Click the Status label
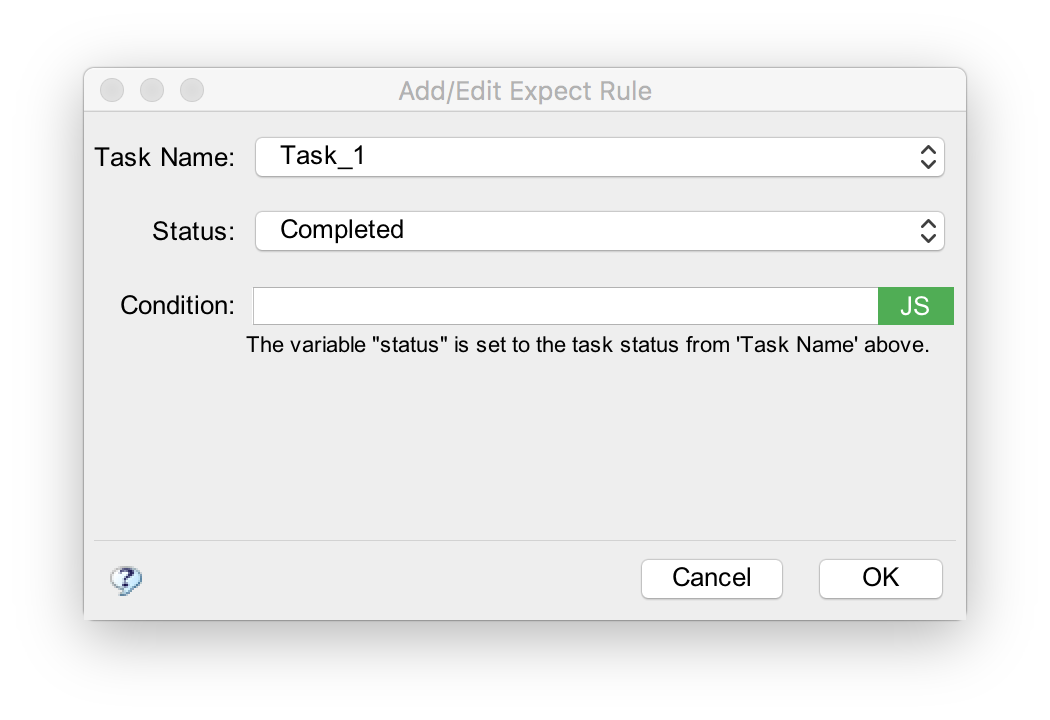 click(x=193, y=231)
